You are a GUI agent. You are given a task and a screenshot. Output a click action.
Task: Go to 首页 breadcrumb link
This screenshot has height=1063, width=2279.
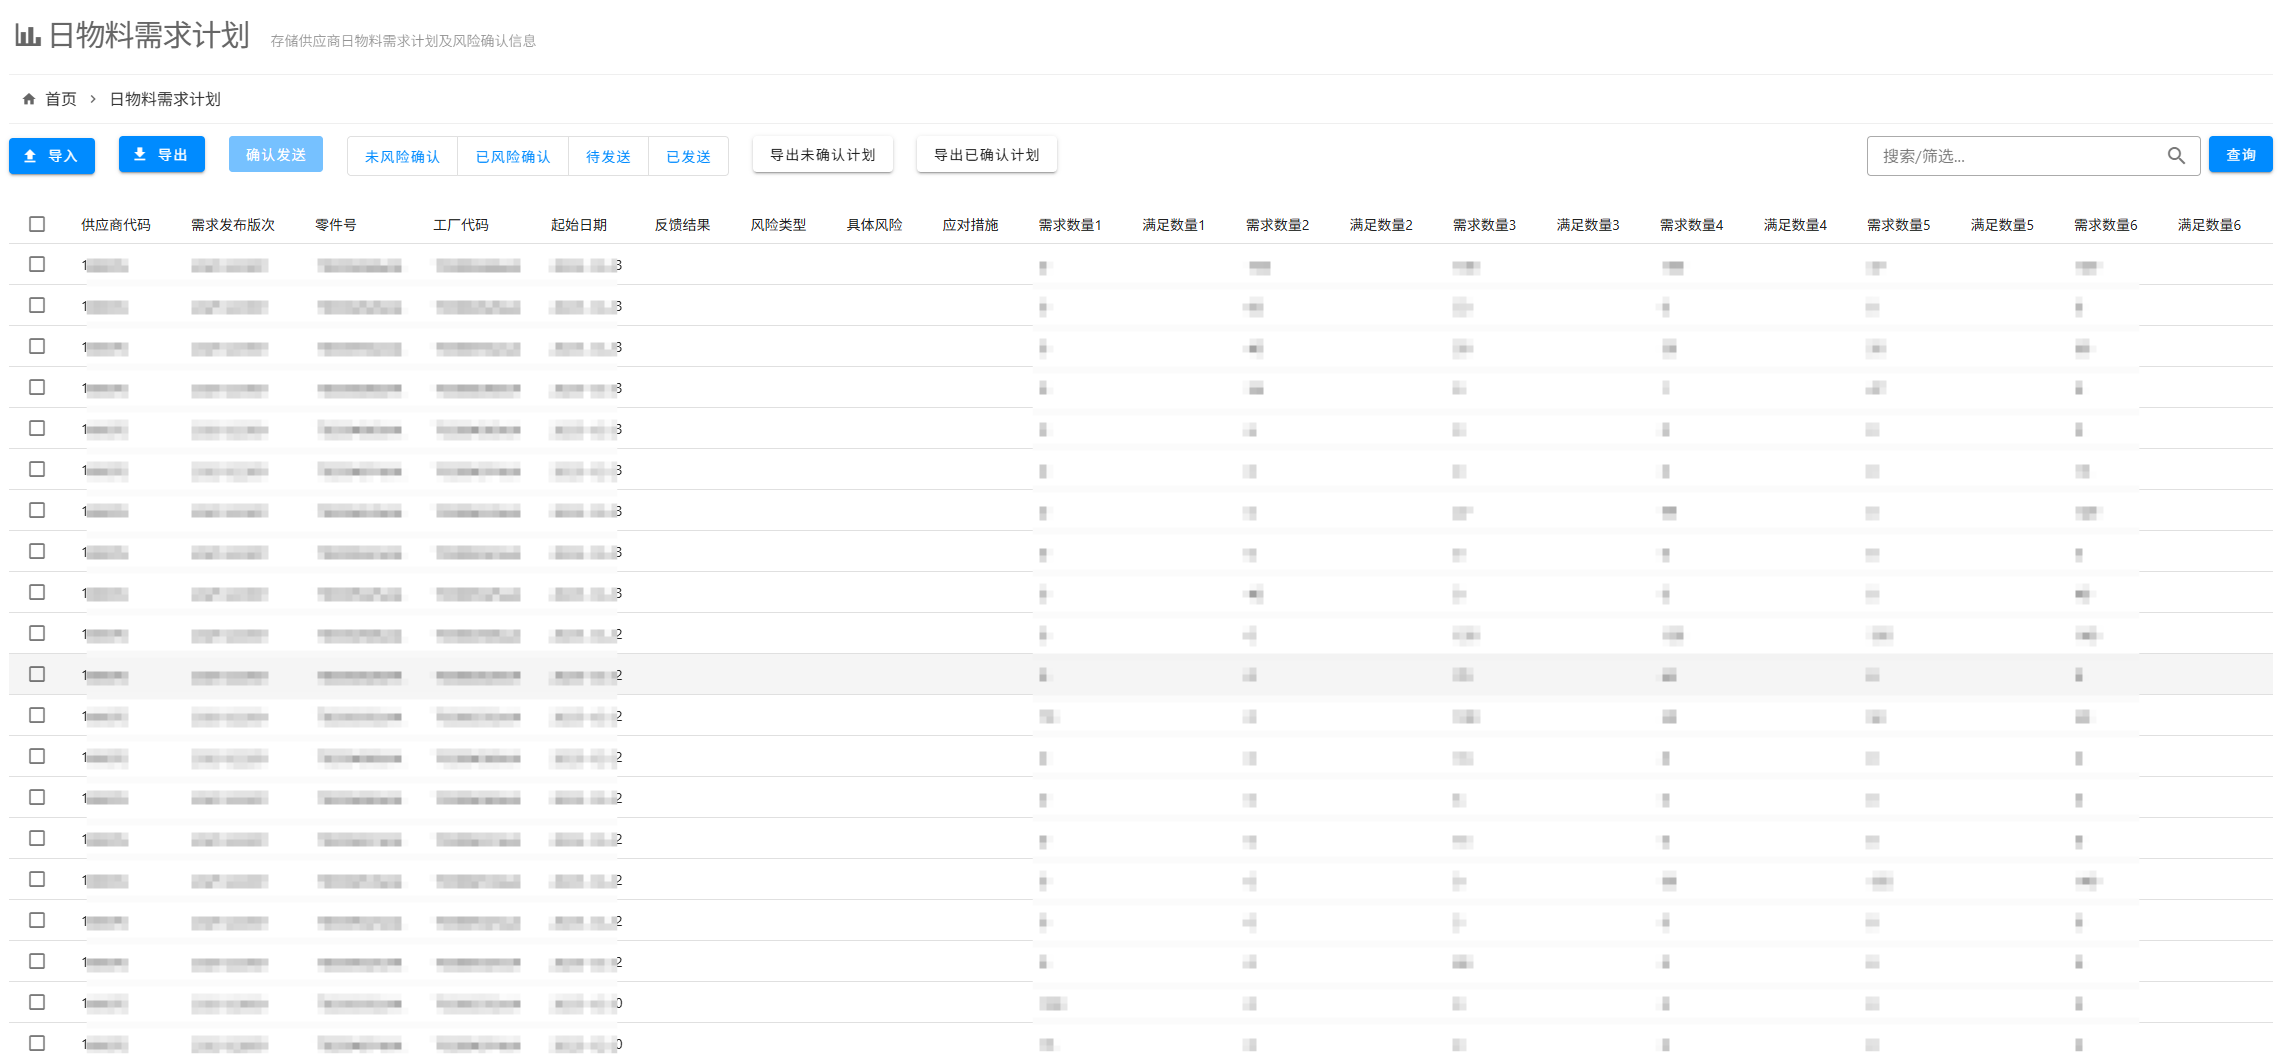60,99
